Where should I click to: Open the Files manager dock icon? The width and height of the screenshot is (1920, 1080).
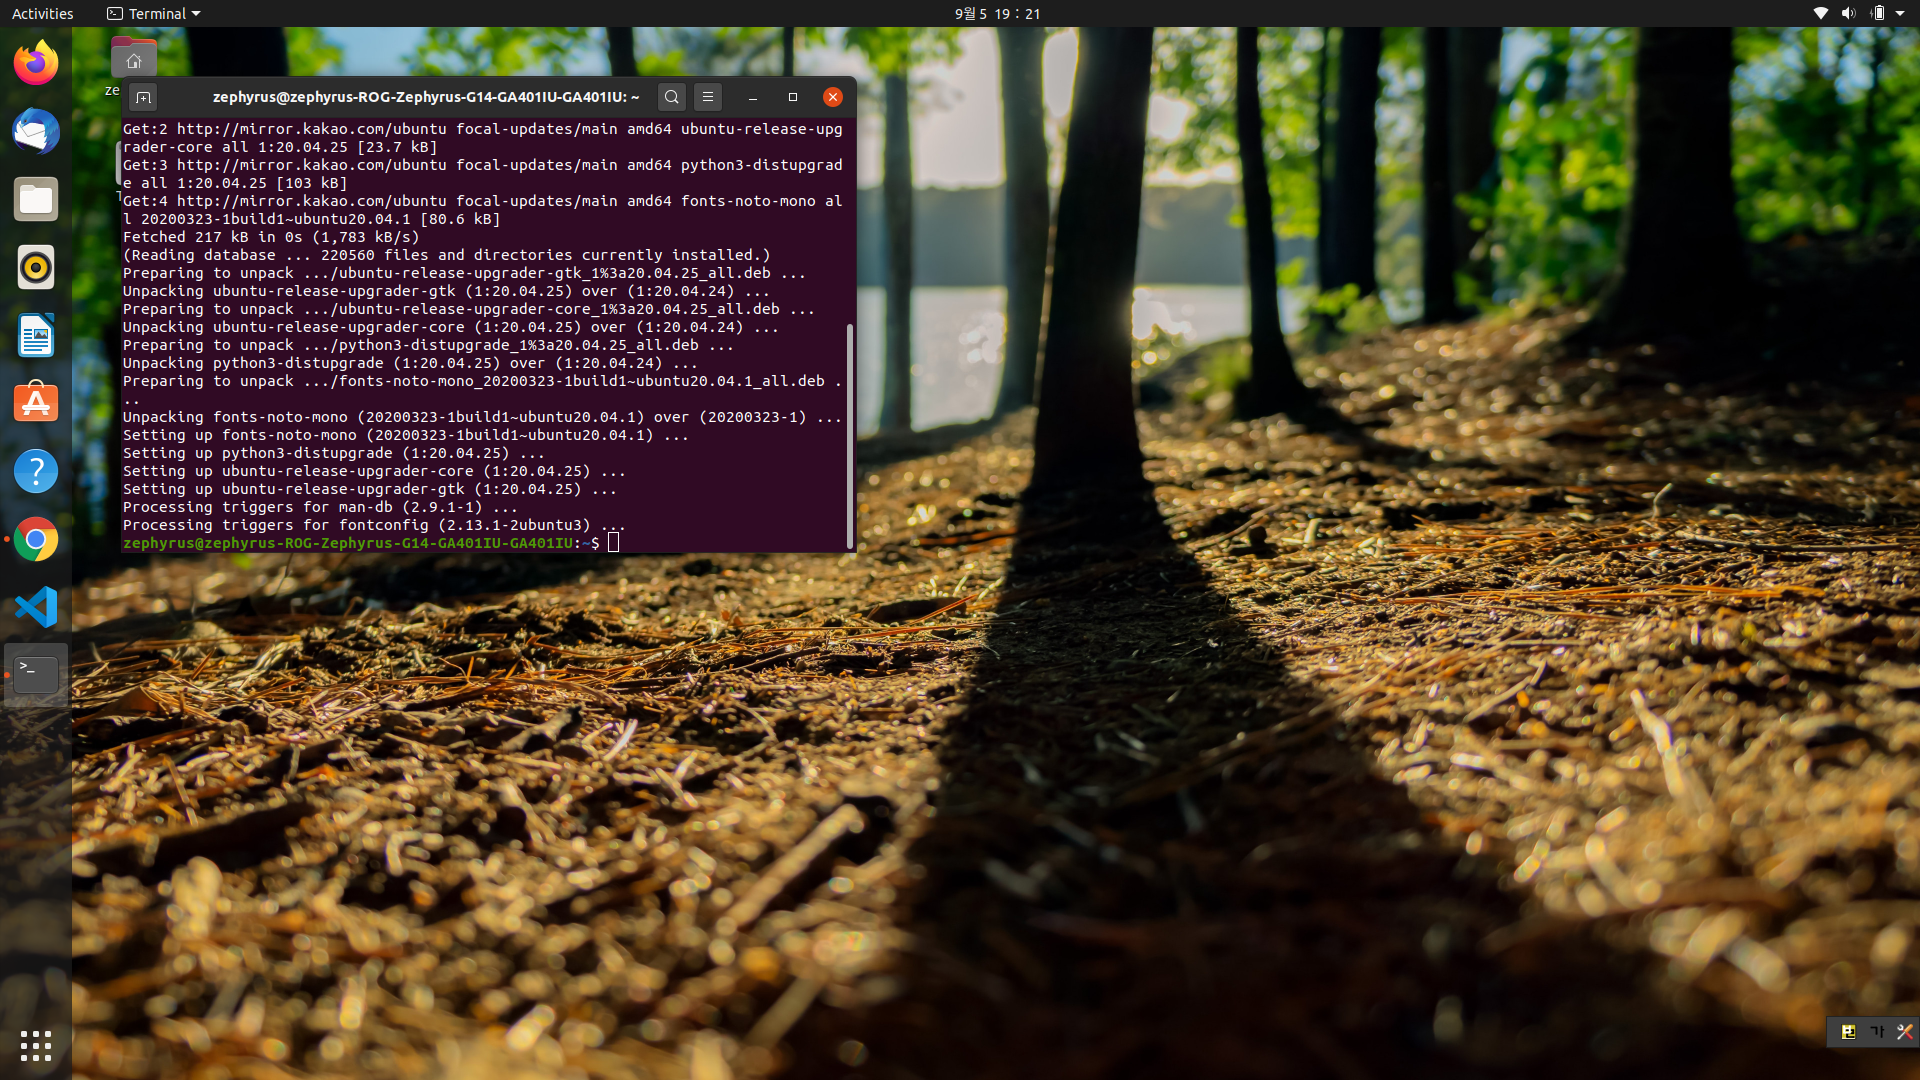pyautogui.click(x=36, y=199)
